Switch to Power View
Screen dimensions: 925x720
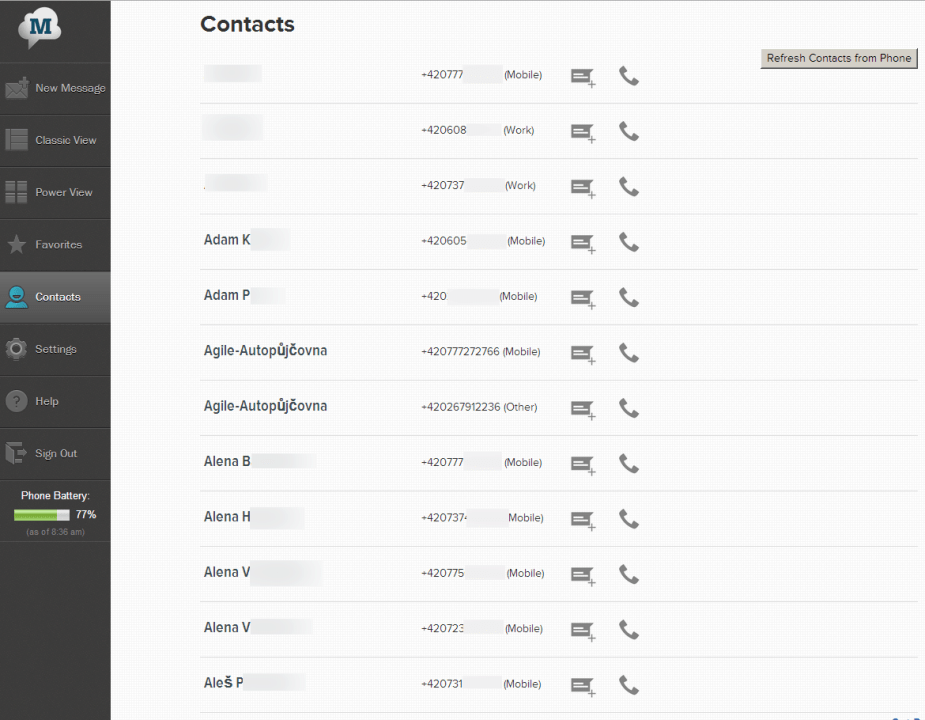point(55,192)
